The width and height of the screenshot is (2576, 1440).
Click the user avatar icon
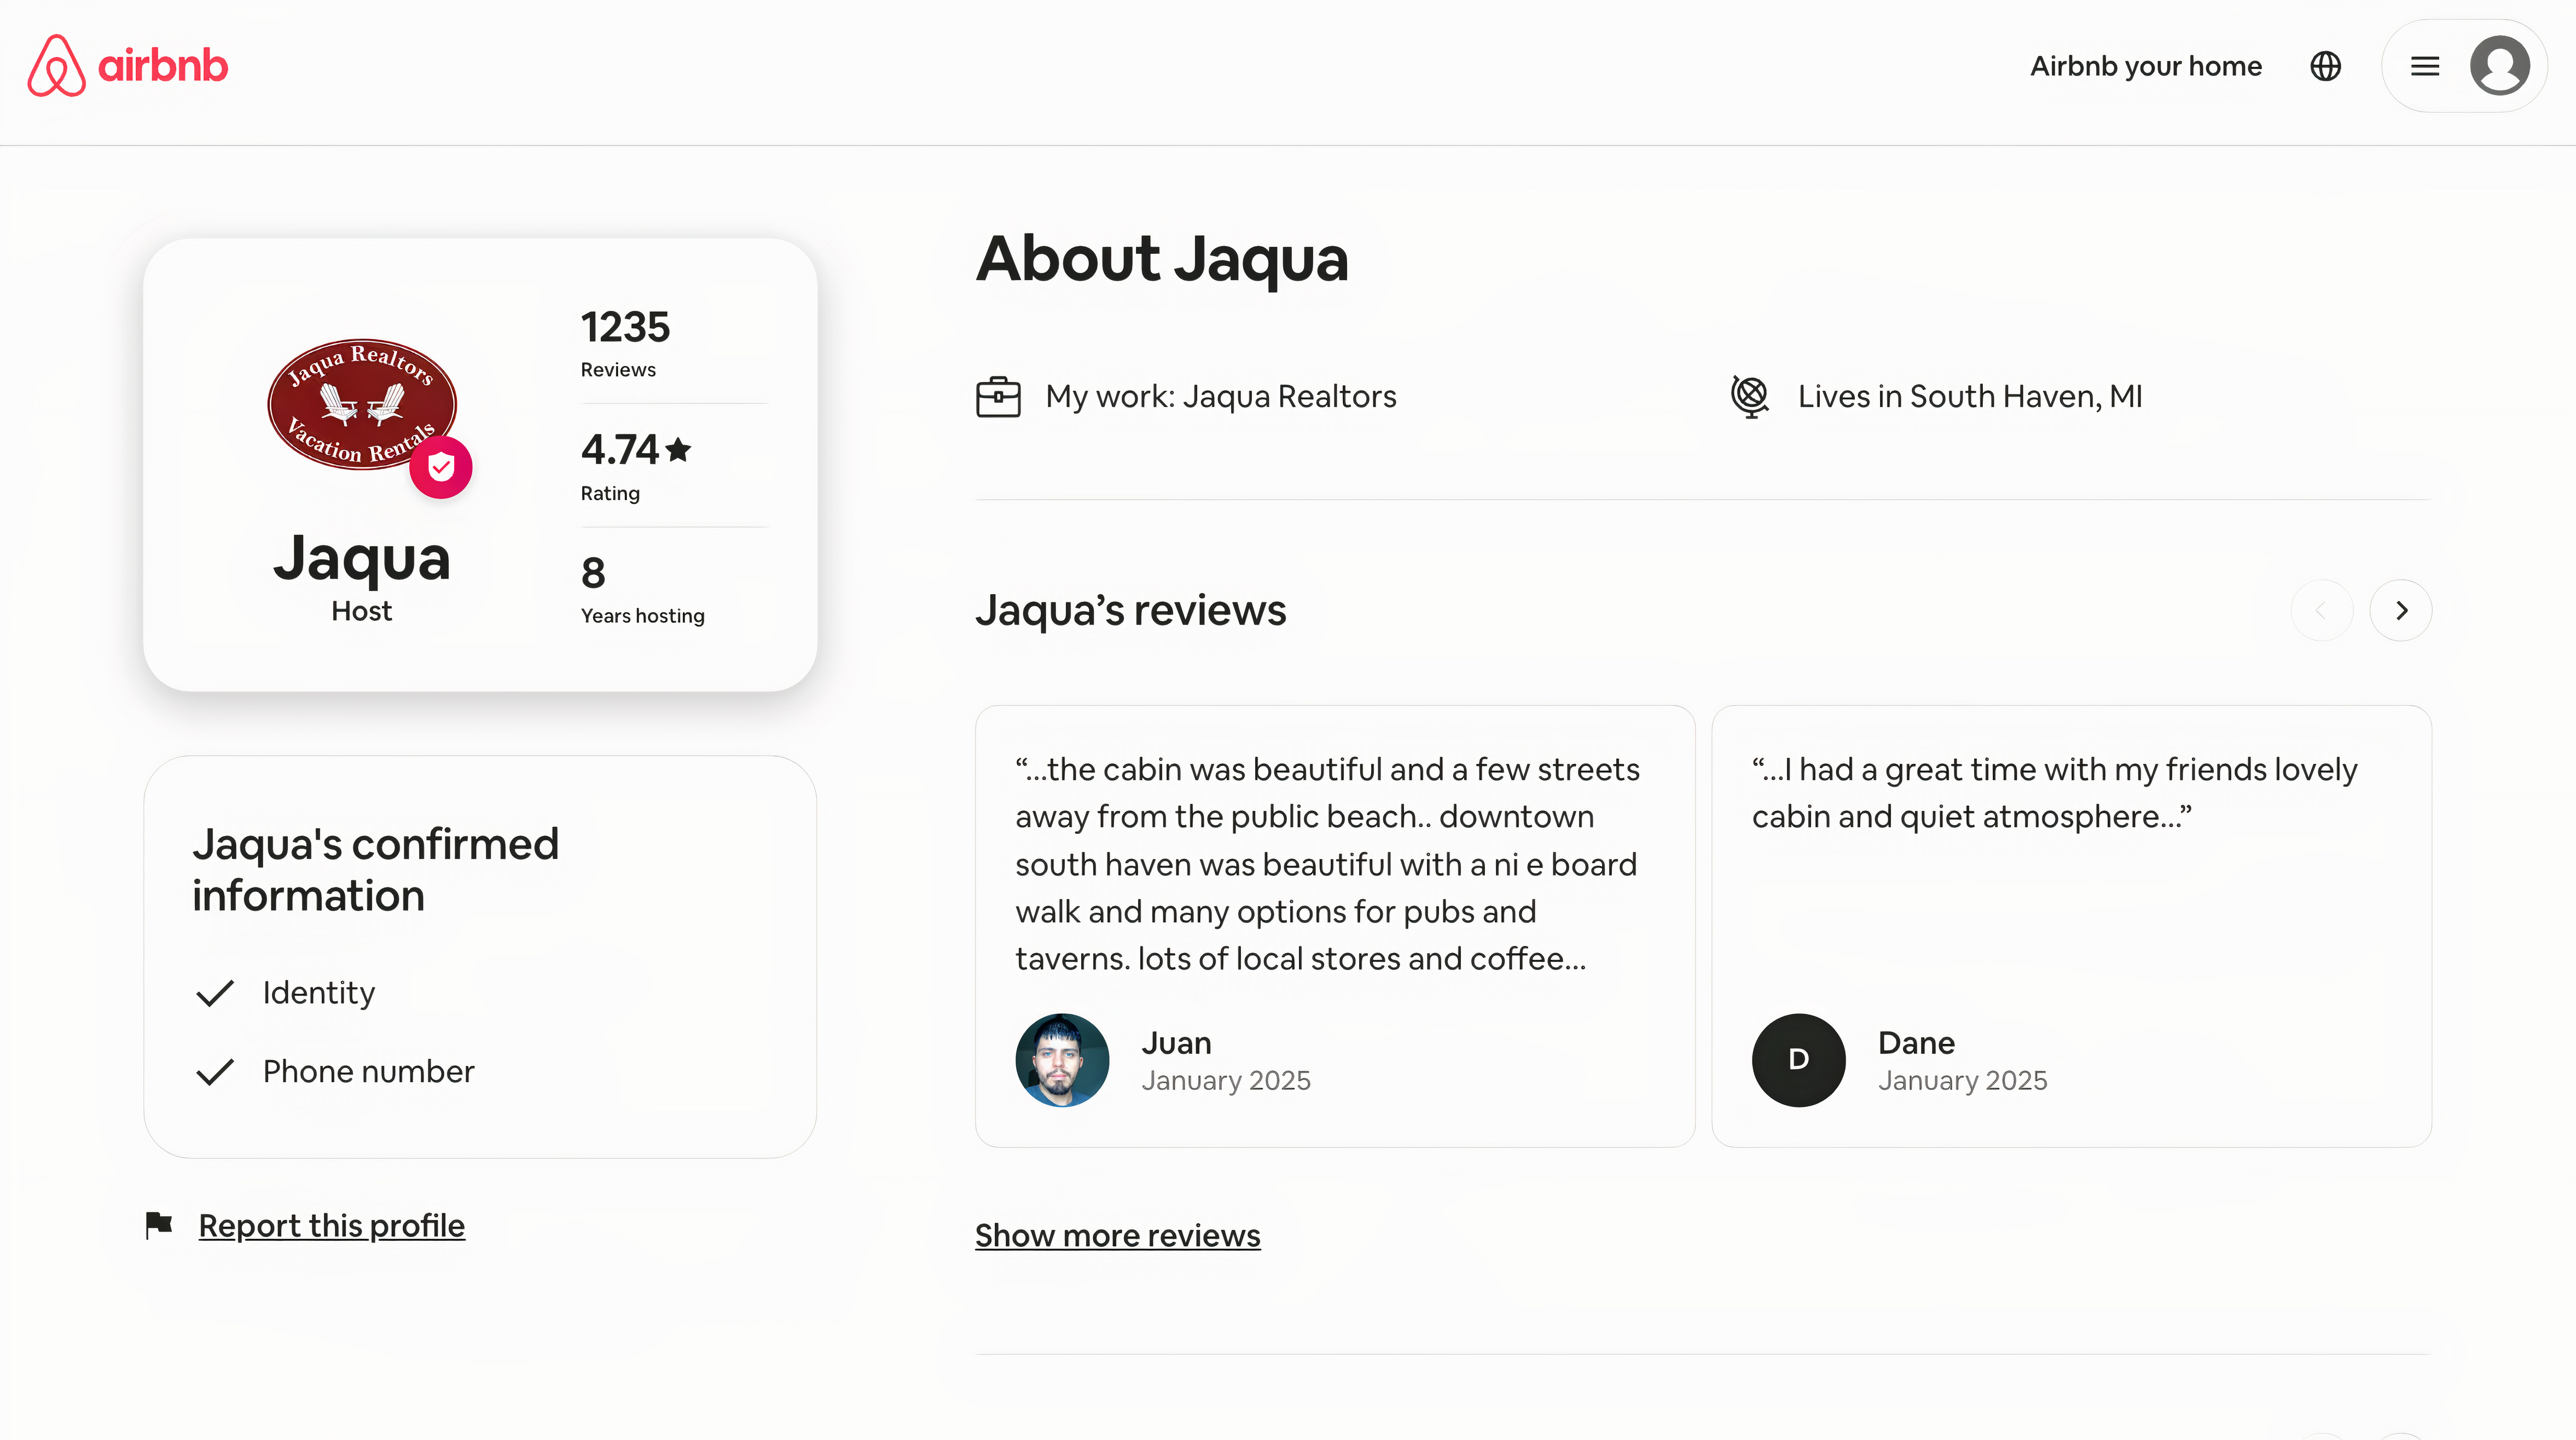pyautogui.click(x=2499, y=66)
